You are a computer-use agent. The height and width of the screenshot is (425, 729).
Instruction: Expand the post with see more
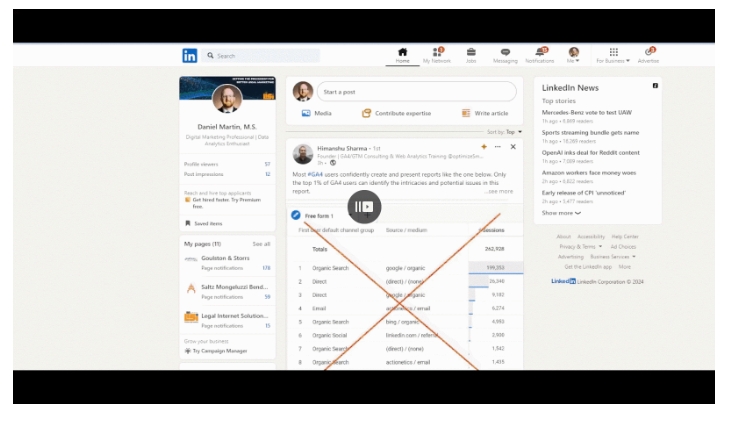coord(499,191)
